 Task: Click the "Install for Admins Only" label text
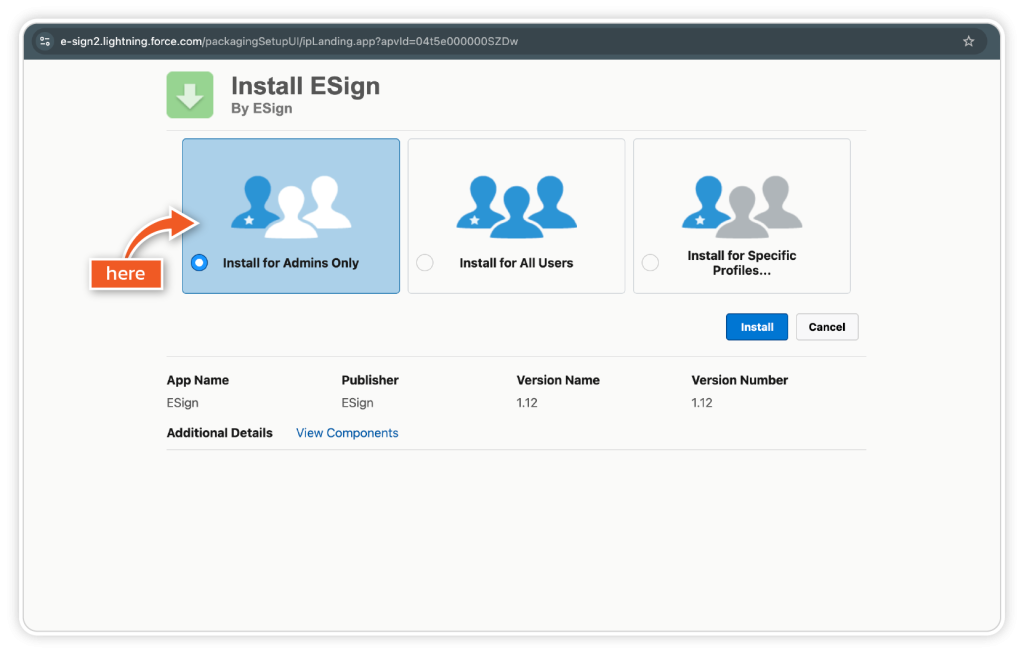point(291,263)
